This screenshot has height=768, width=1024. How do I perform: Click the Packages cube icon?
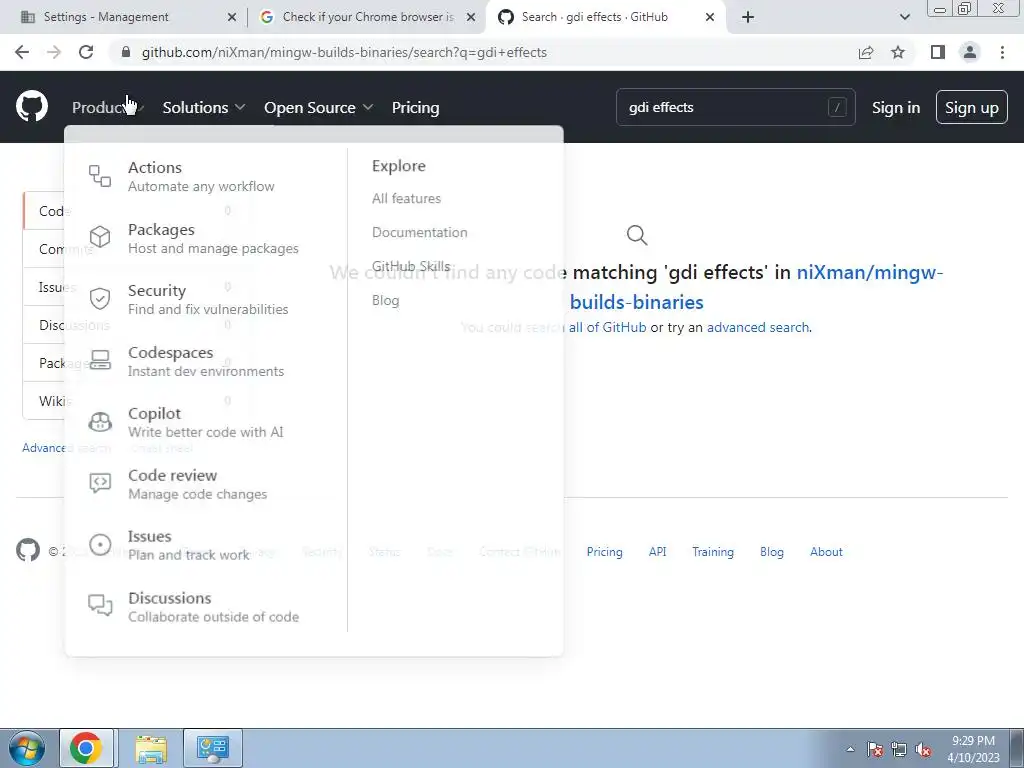coord(100,237)
